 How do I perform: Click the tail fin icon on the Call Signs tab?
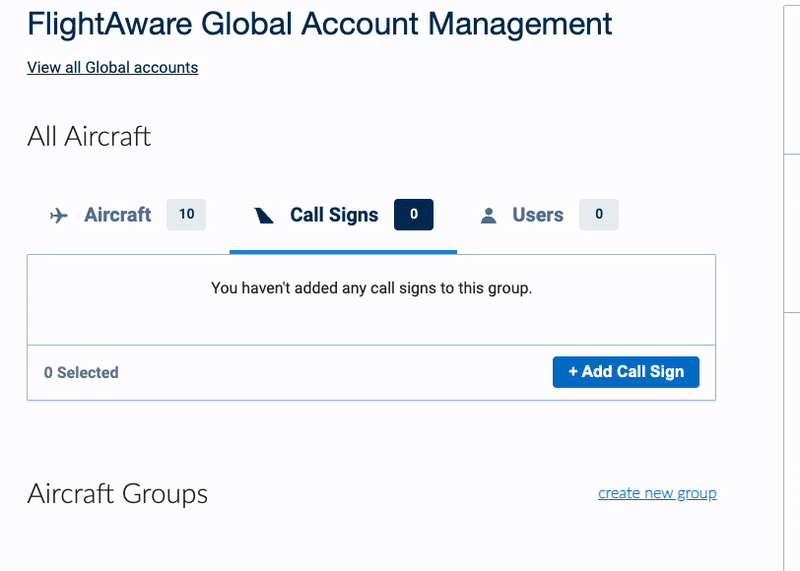point(264,216)
